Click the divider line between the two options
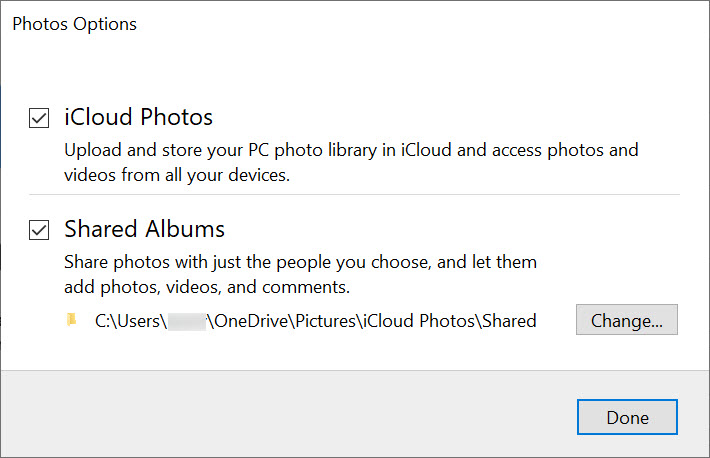 click(x=354, y=194)
